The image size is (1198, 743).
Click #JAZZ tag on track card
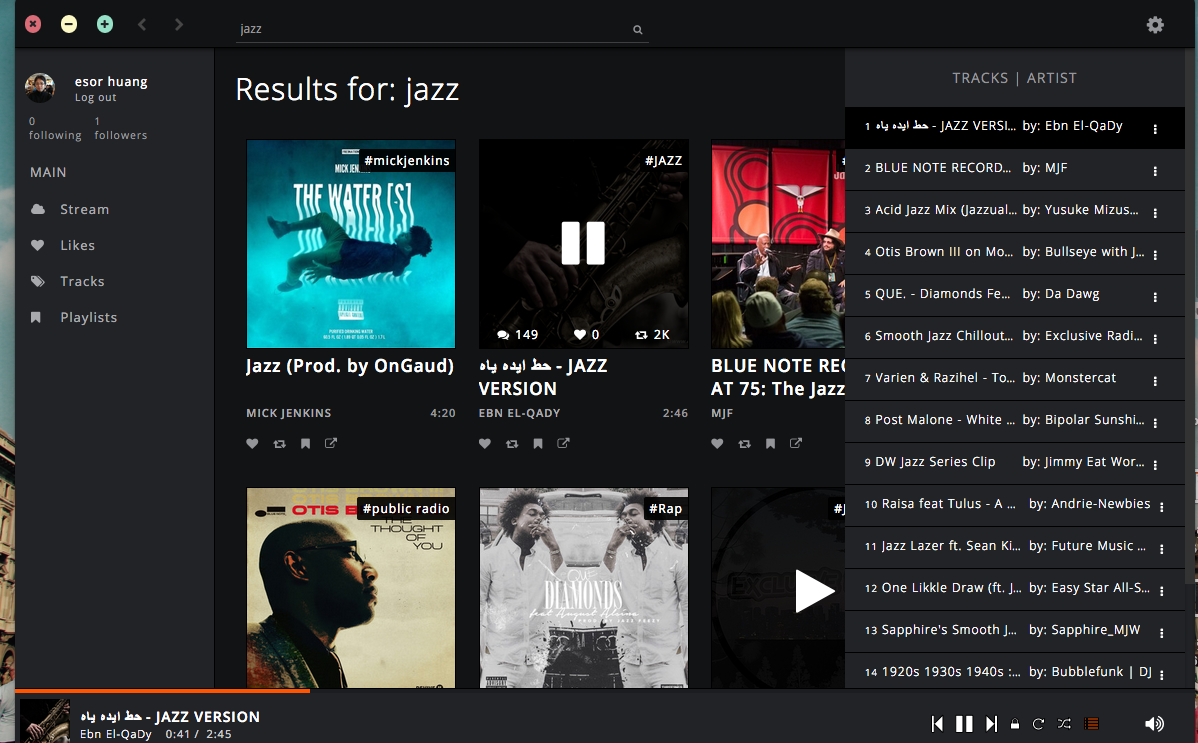click(x=663, y=161)
